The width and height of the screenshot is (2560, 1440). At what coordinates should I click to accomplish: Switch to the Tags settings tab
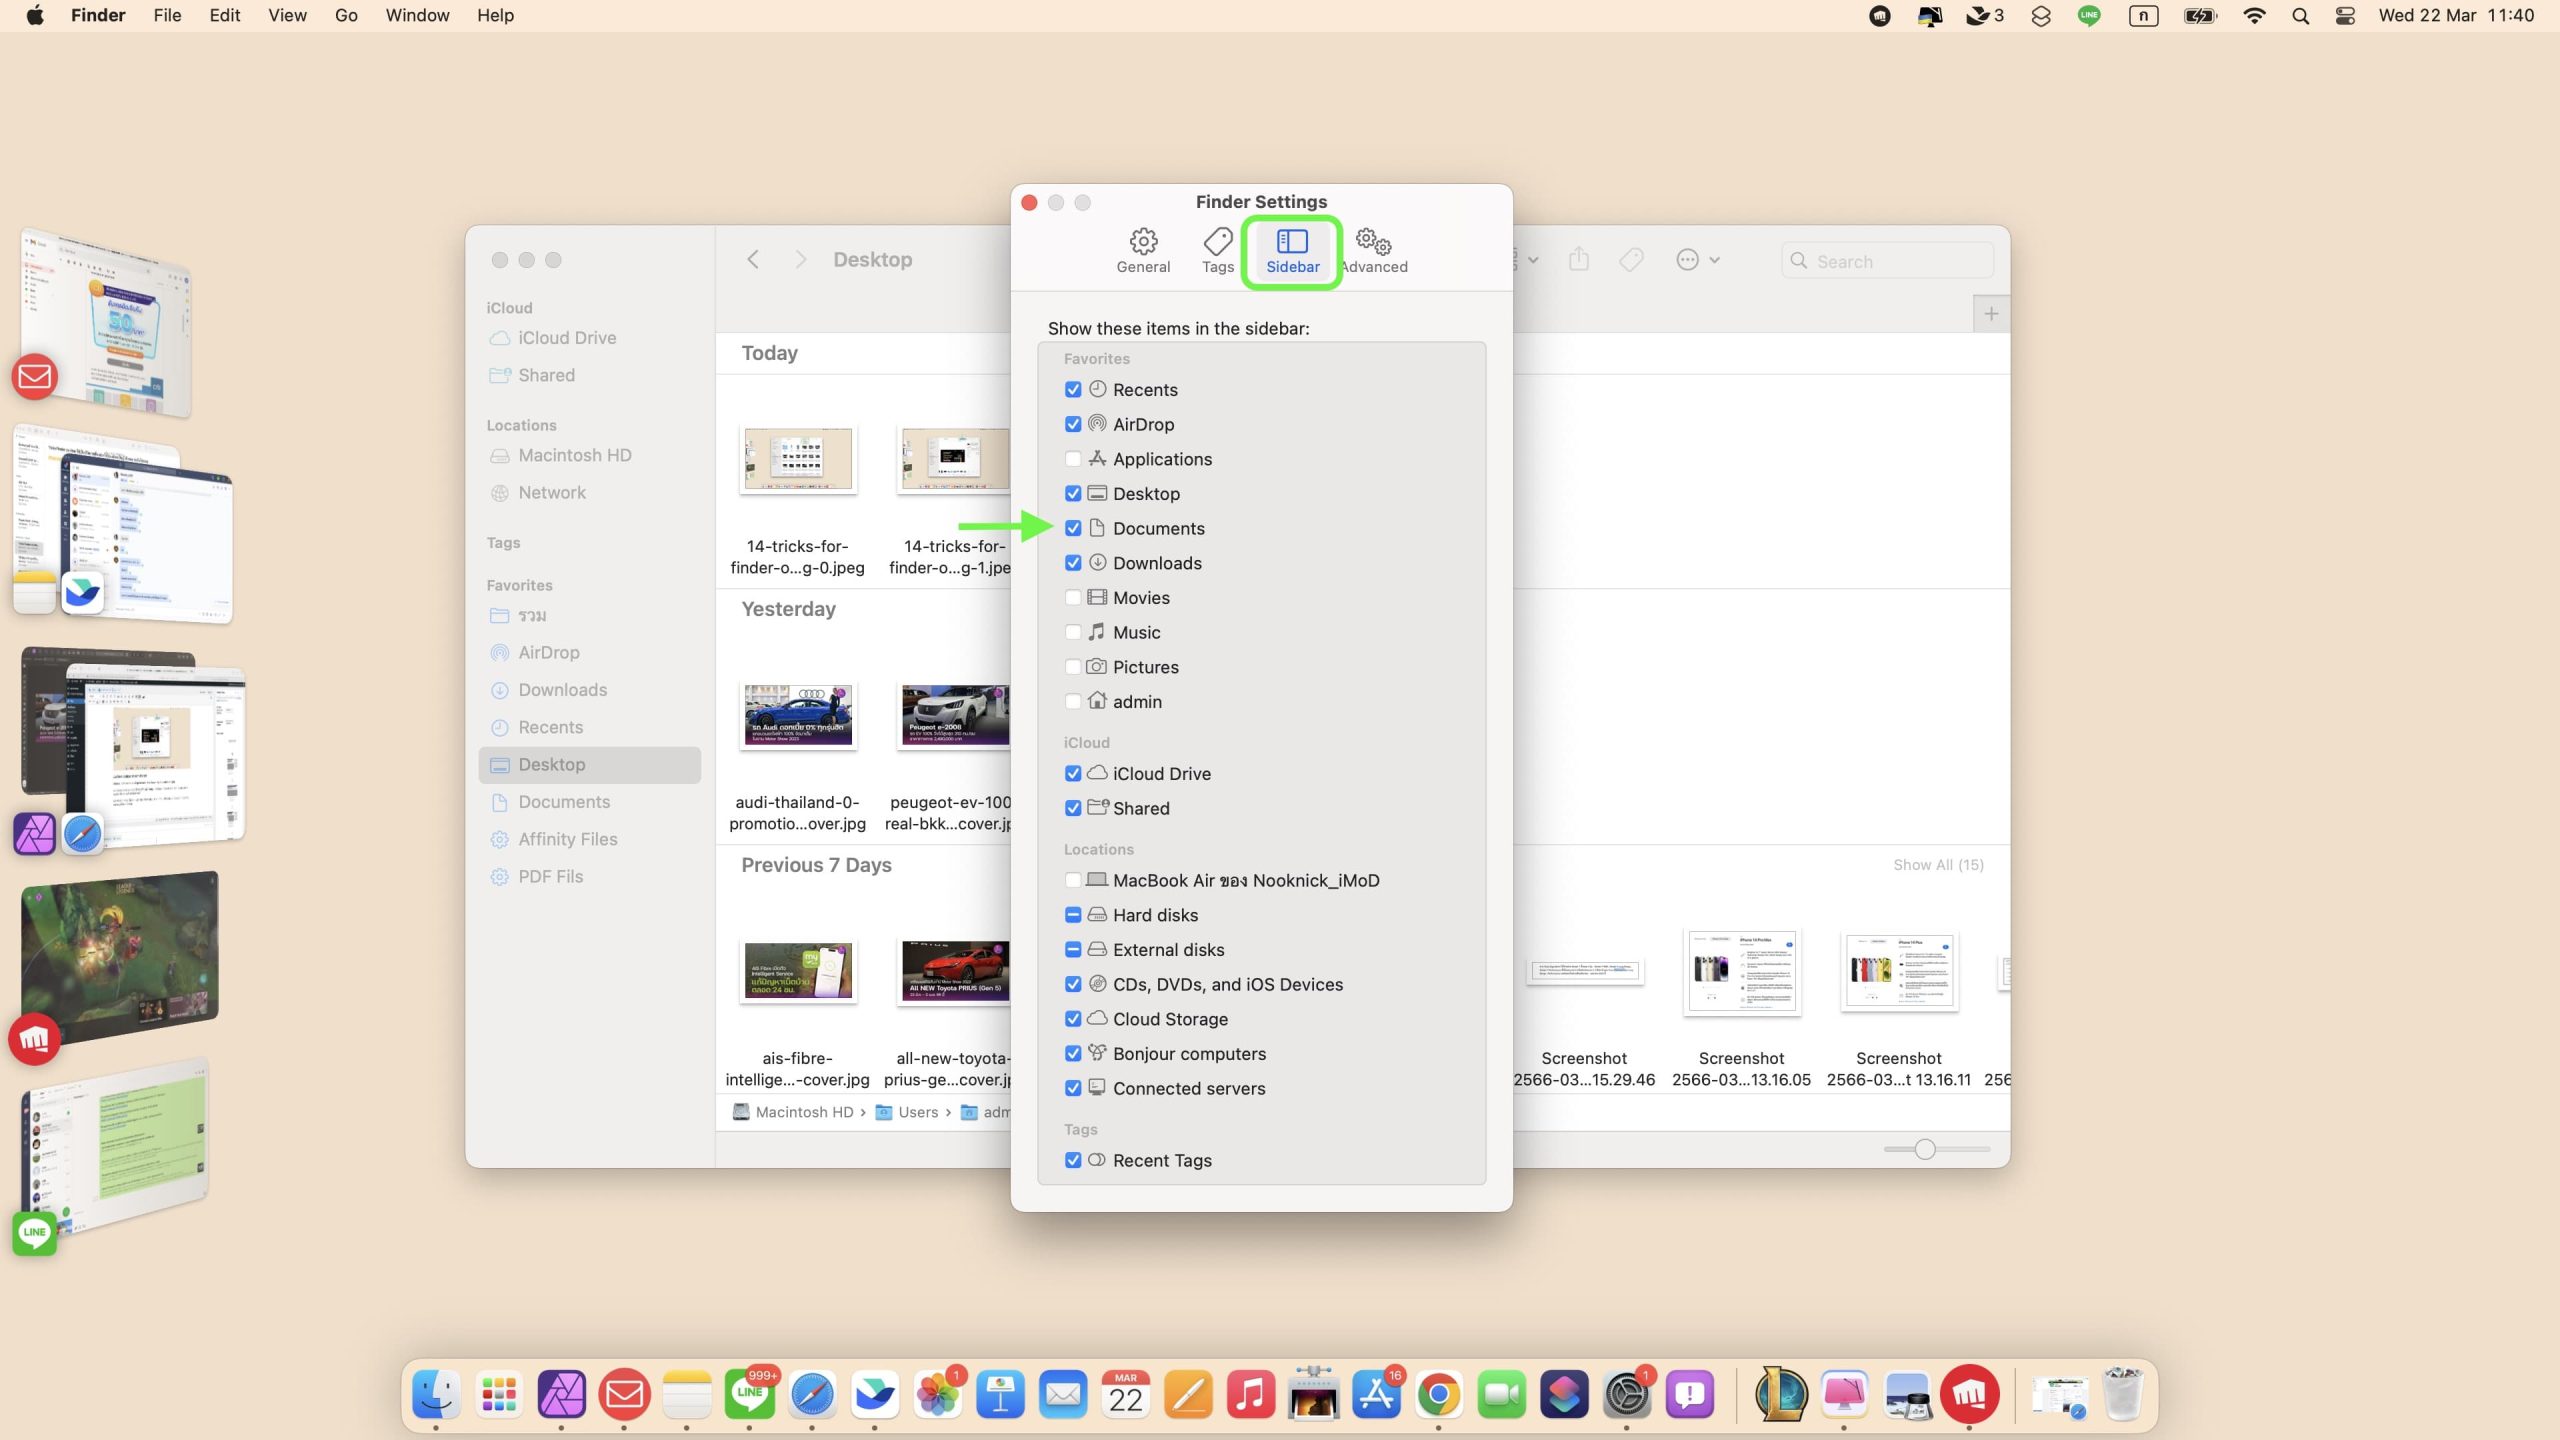[1217, 250]
